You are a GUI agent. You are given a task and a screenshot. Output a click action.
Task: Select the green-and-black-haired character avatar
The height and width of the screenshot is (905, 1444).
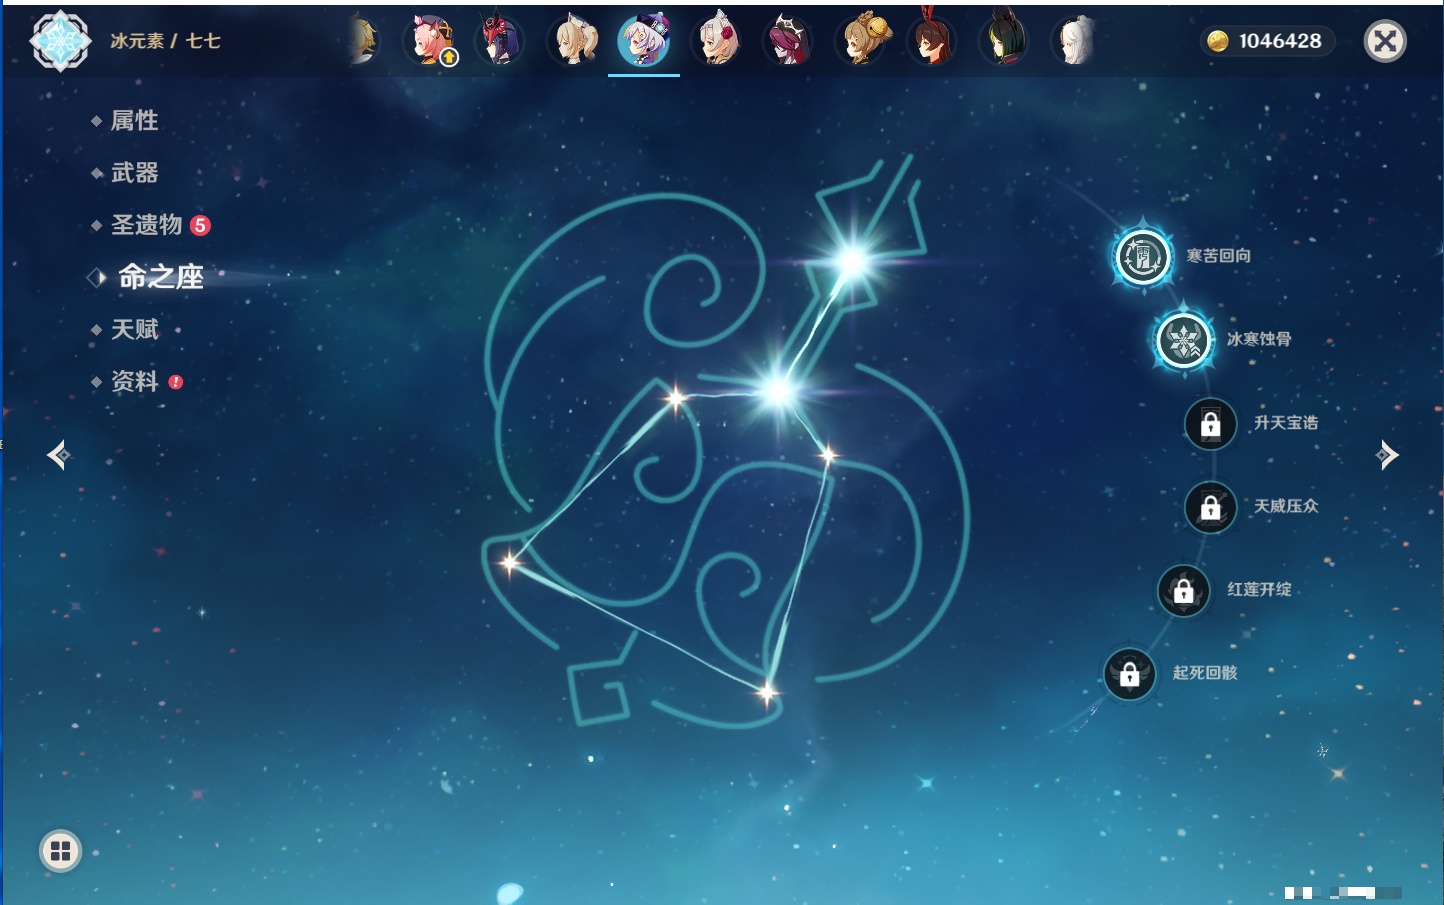point(1003,41)
